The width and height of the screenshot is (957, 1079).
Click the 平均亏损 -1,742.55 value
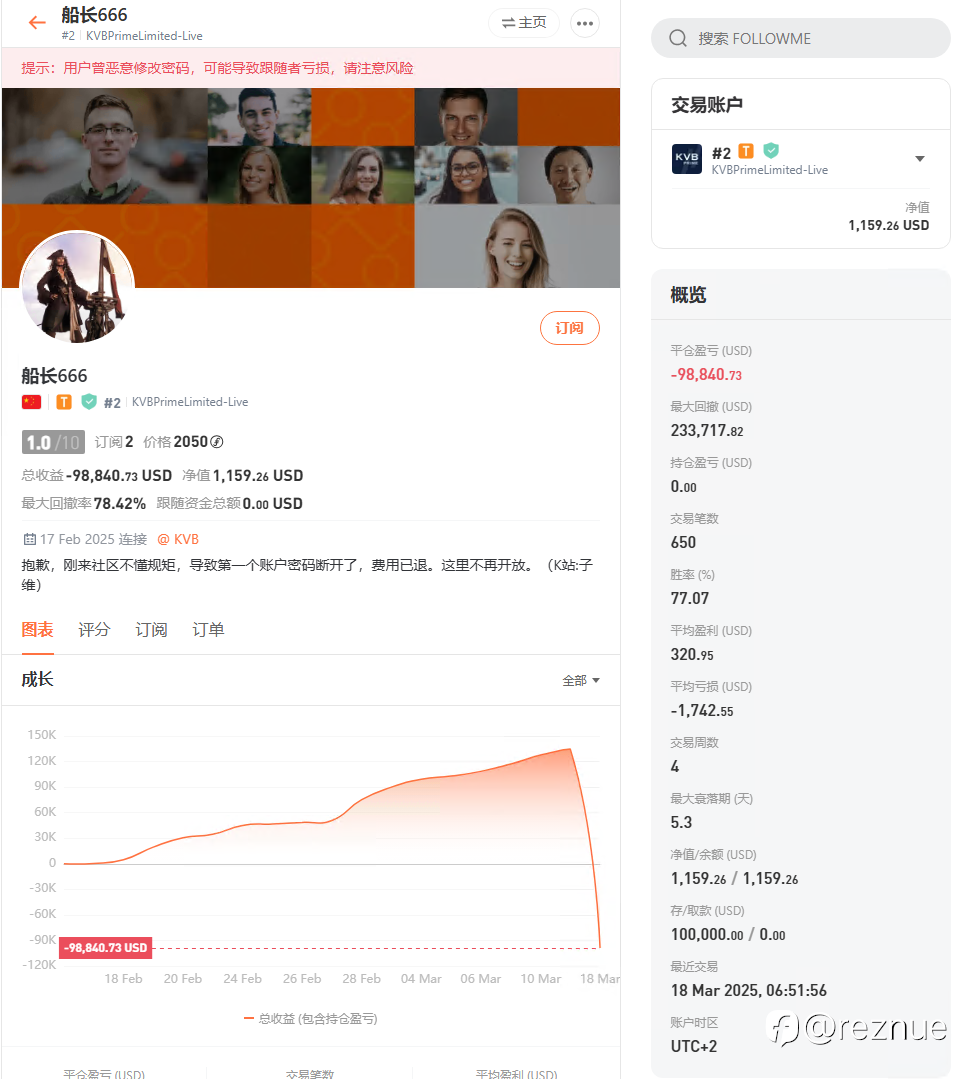coord(702,711)
